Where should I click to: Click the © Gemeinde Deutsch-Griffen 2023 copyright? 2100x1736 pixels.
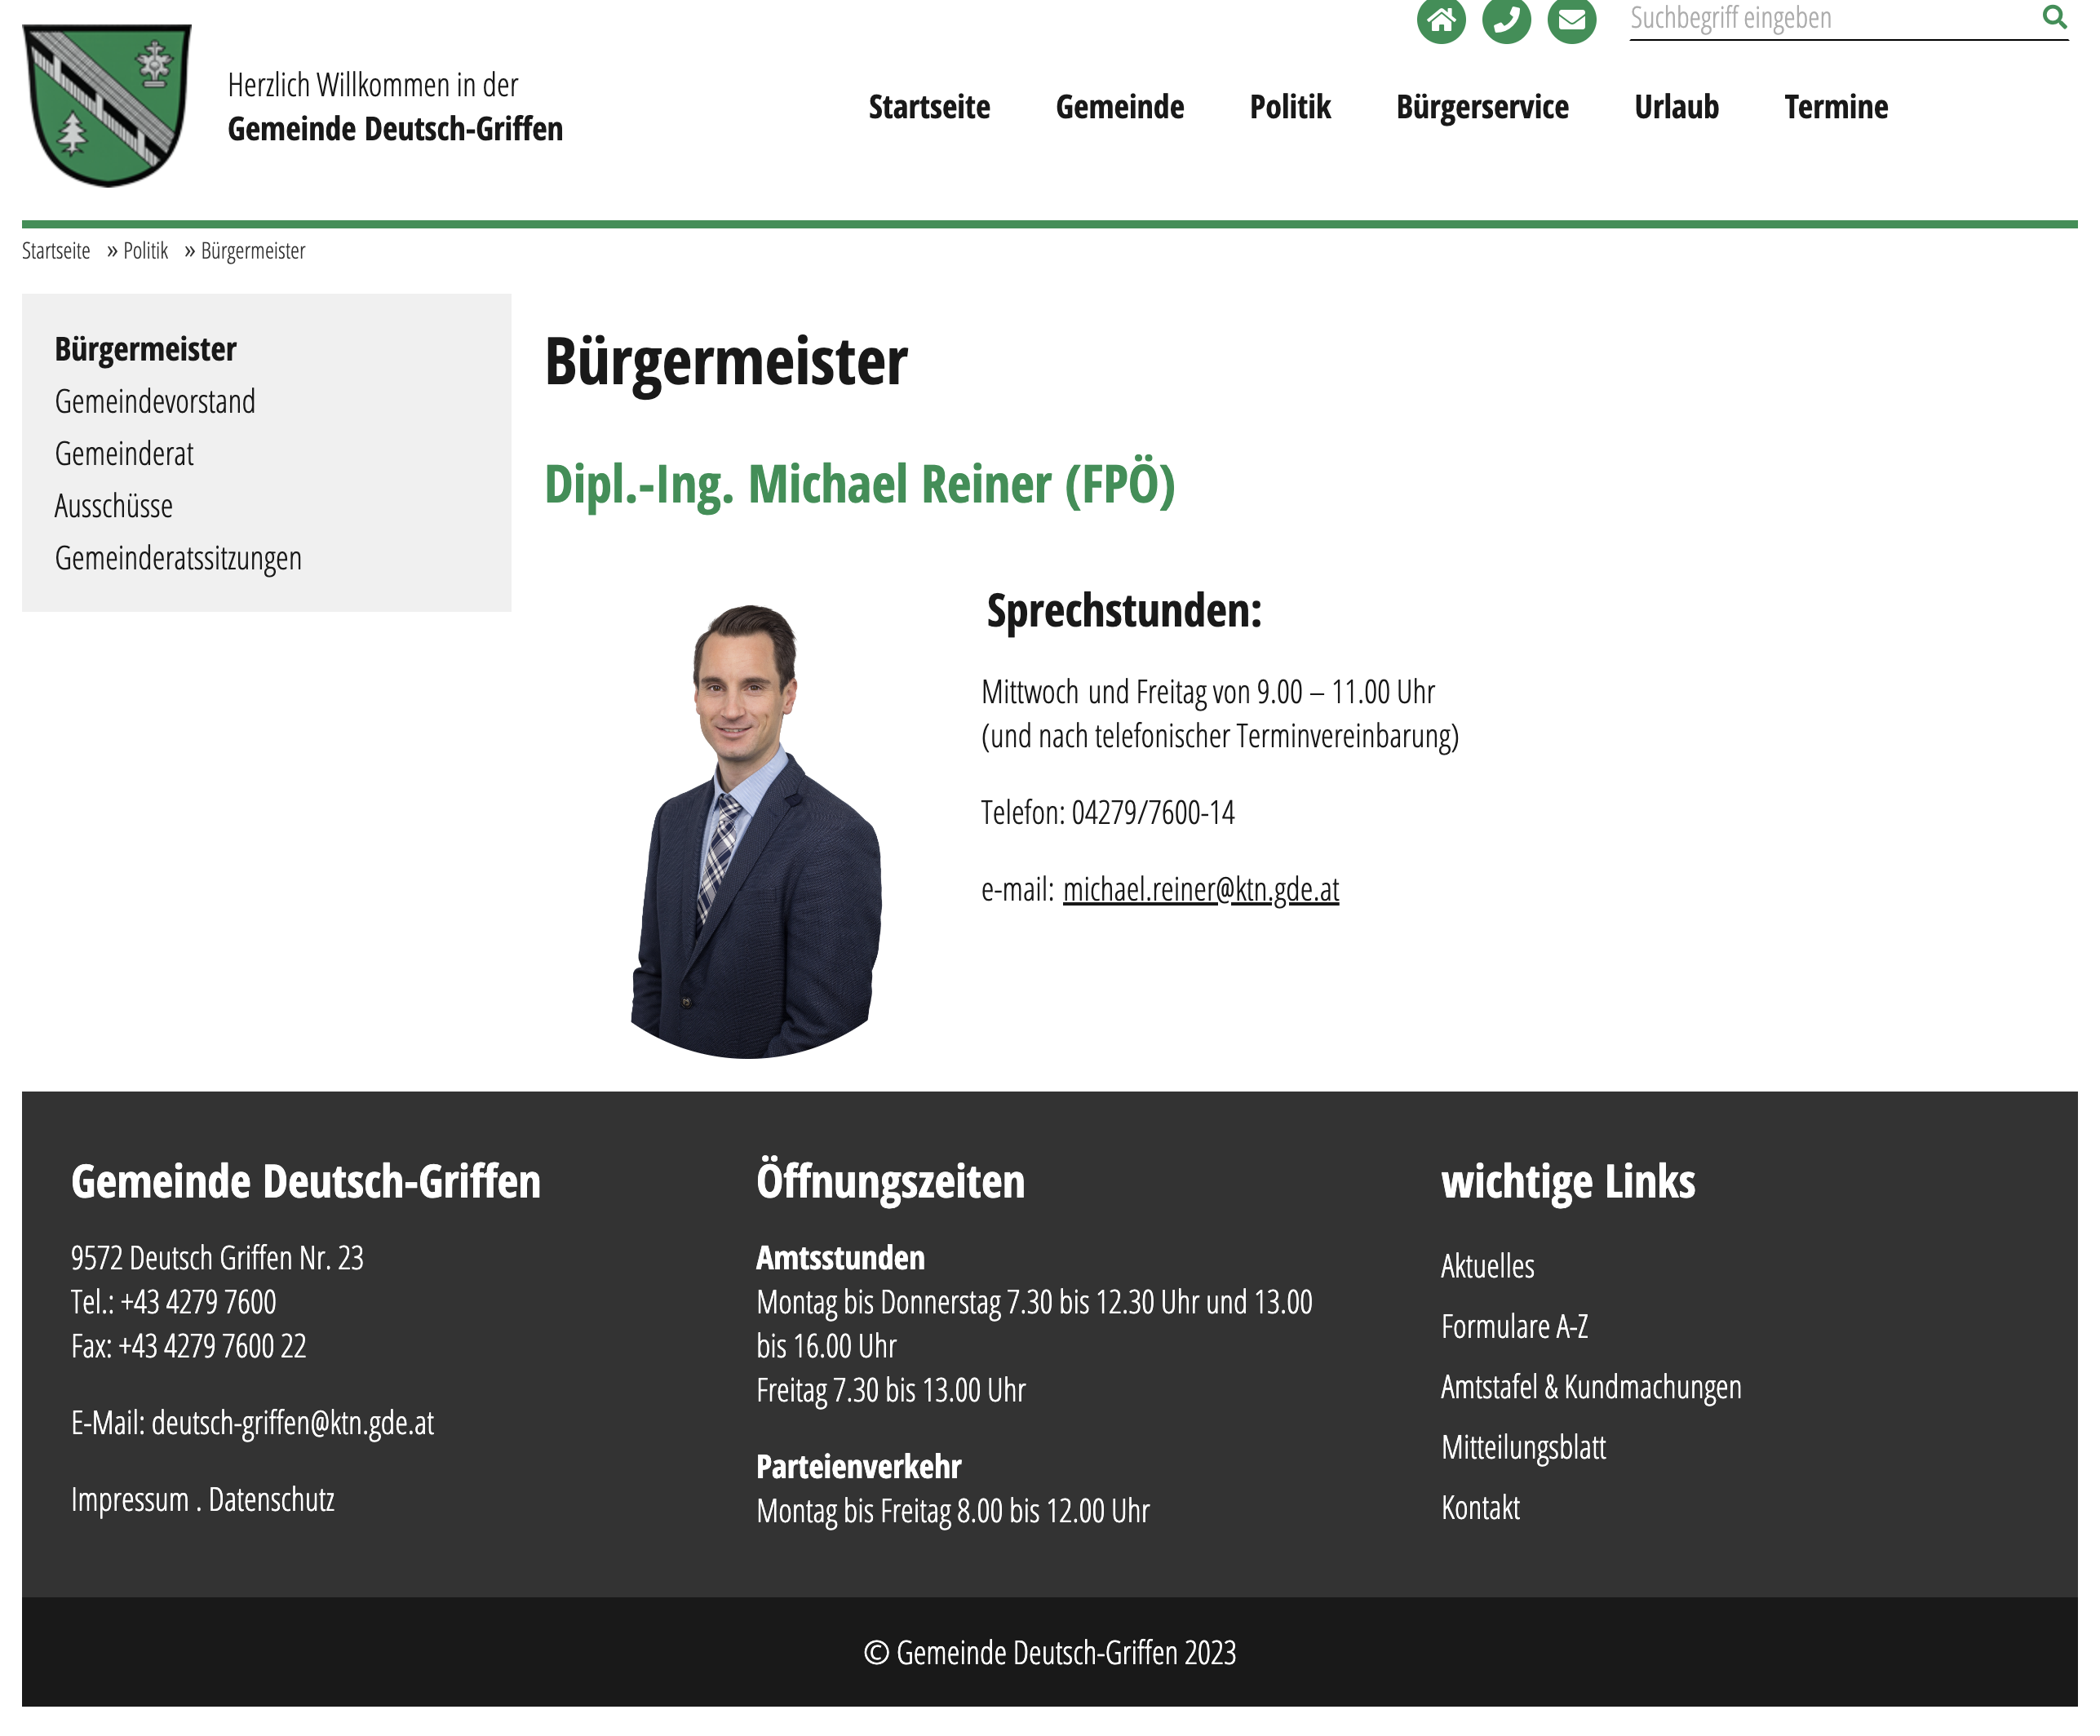(1050, 1653)
